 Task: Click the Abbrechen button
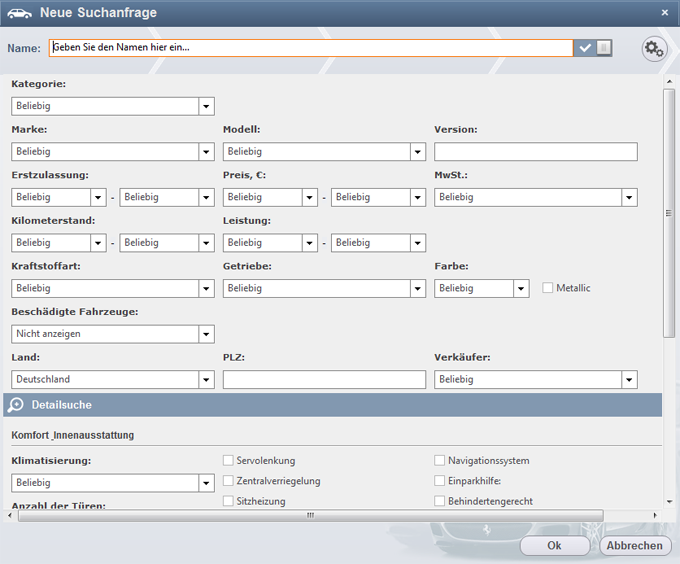click(x=634, y=546)
